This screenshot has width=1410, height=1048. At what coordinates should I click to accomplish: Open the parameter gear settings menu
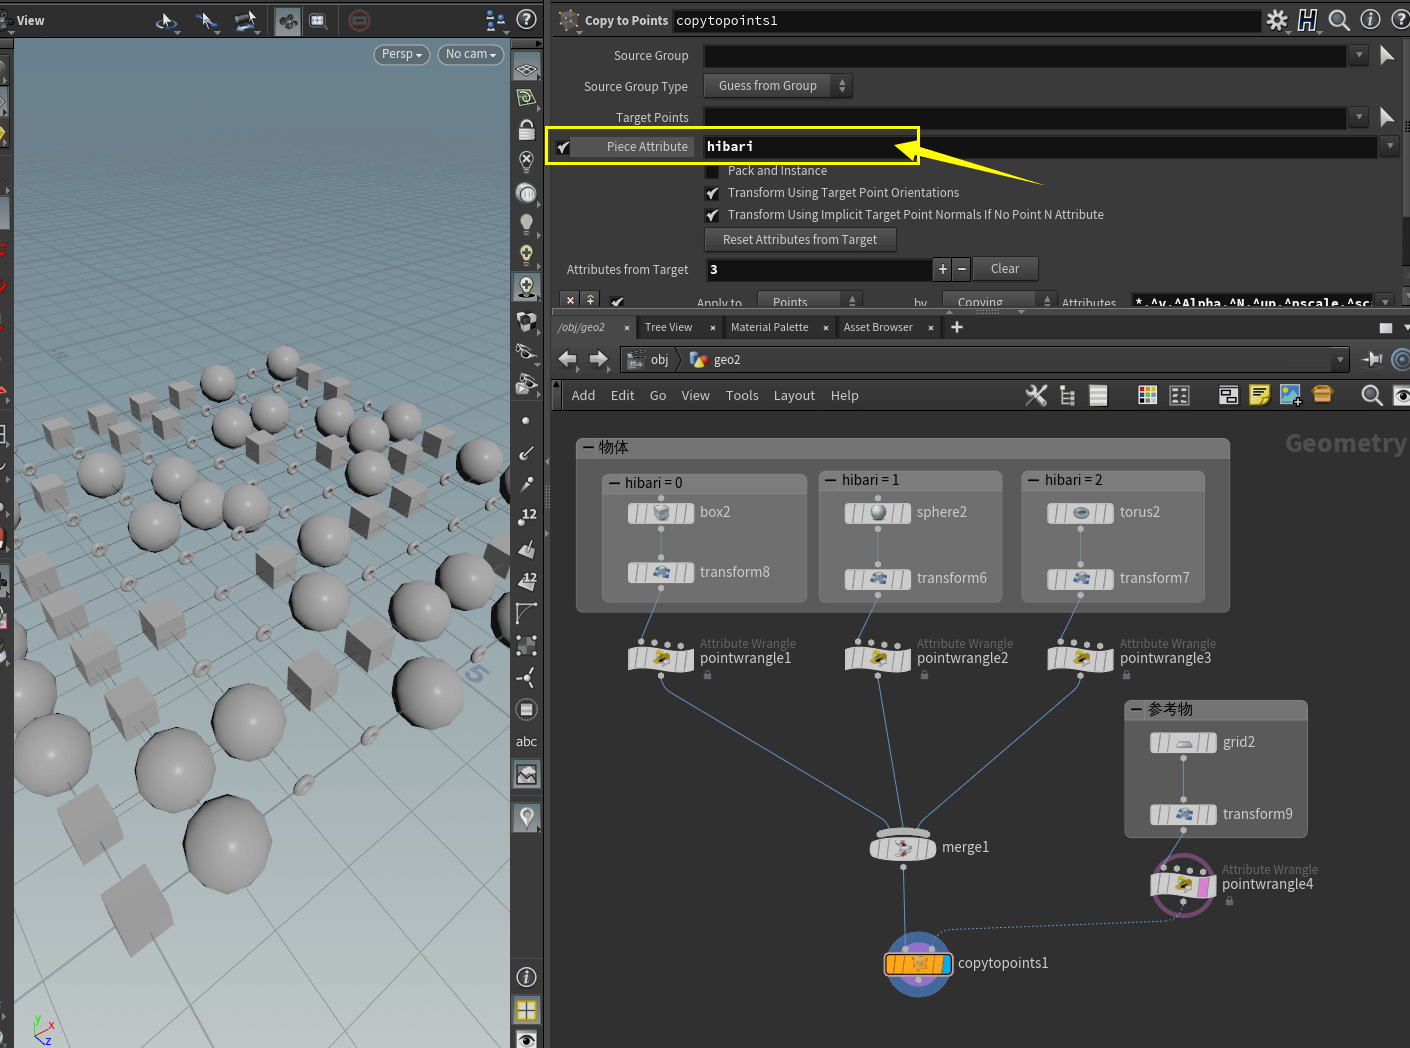point(1277,20)
